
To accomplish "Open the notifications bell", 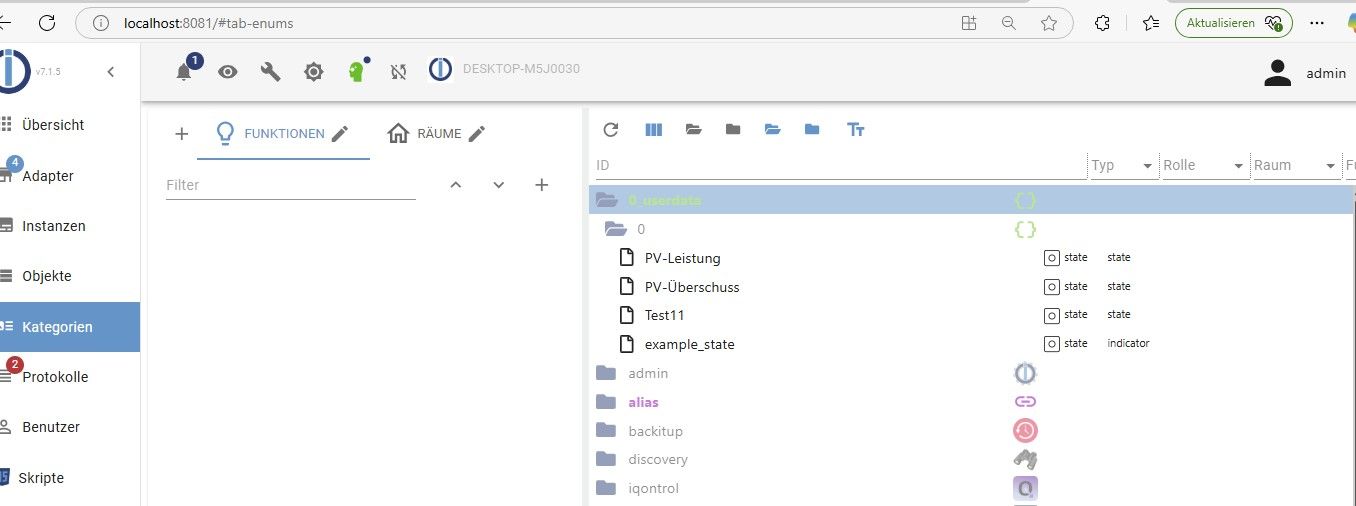I will pyautogui.click(x=184, y=72).
